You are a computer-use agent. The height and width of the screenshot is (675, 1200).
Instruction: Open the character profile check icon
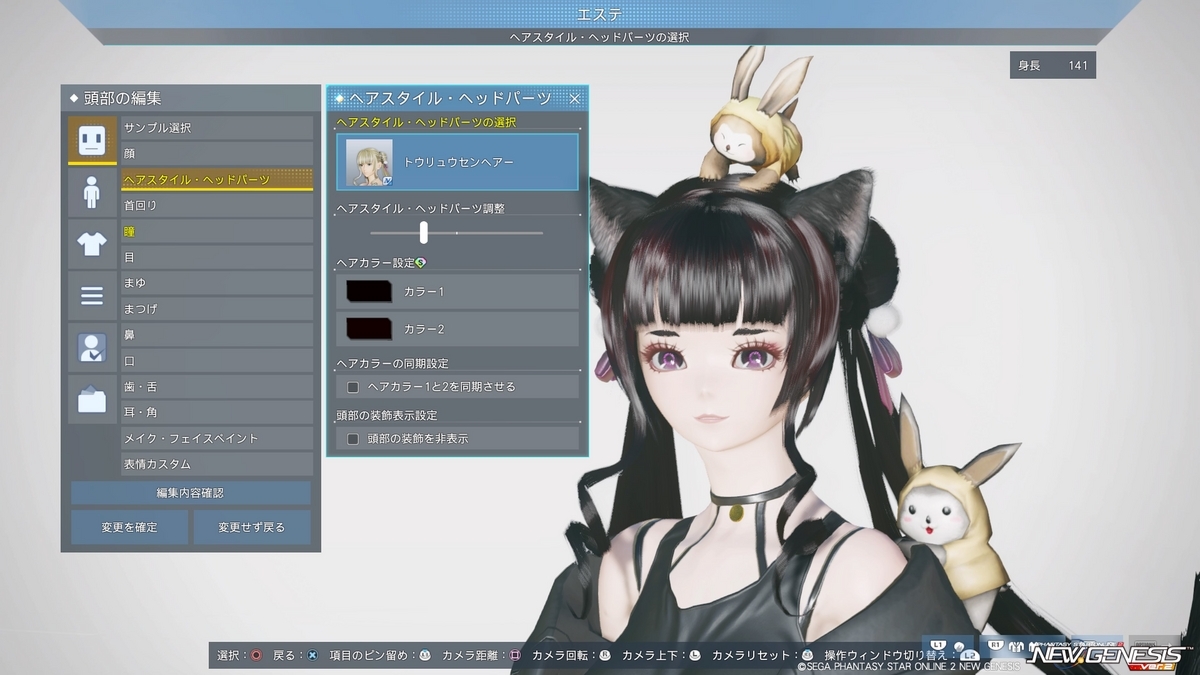pos(92,347)
